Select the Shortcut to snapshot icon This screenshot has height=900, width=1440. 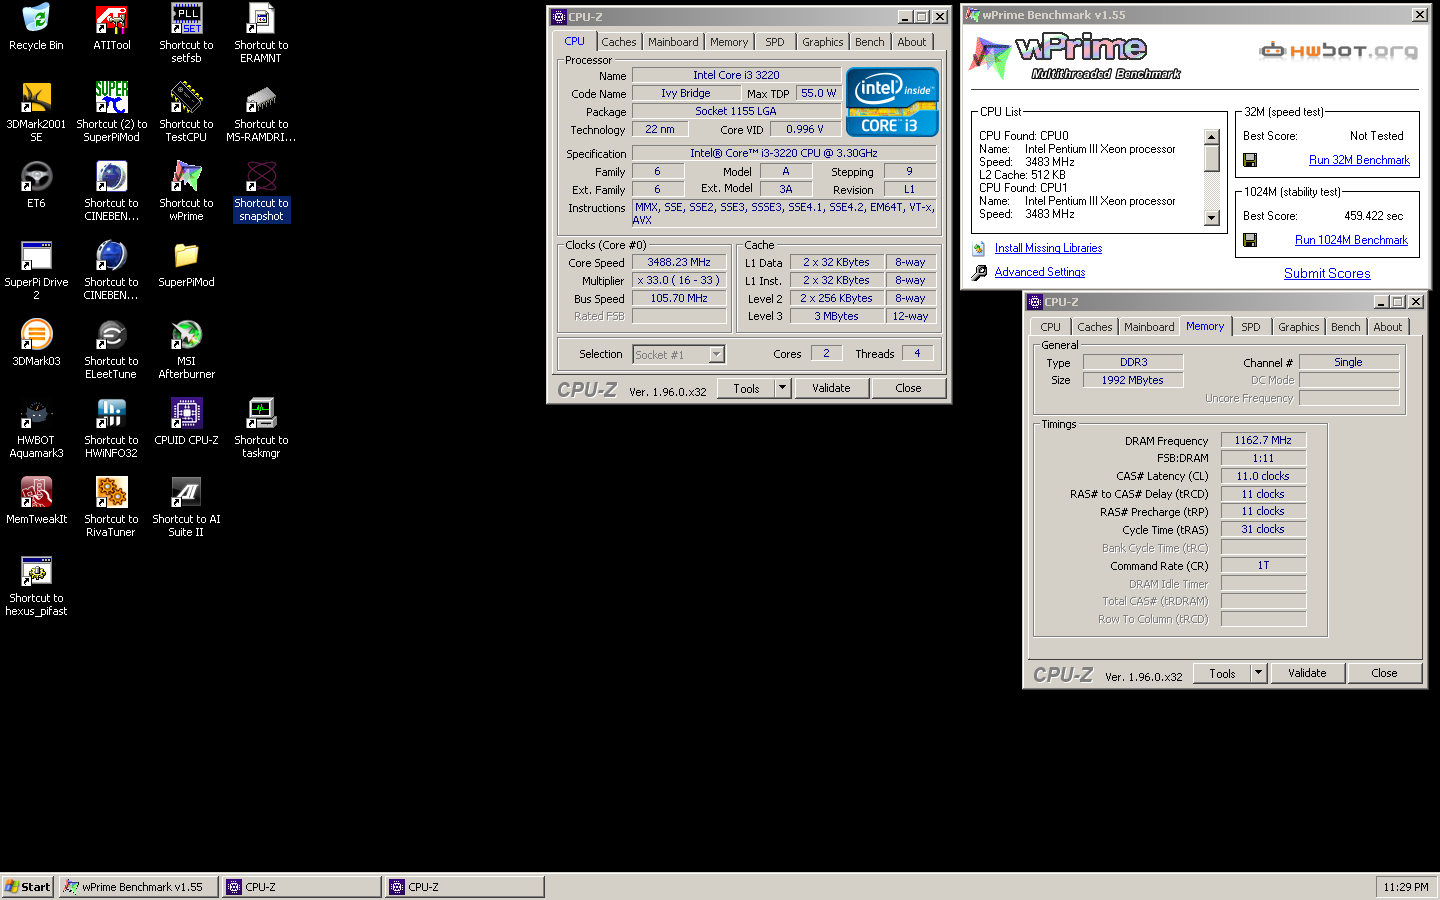point(261,191)
